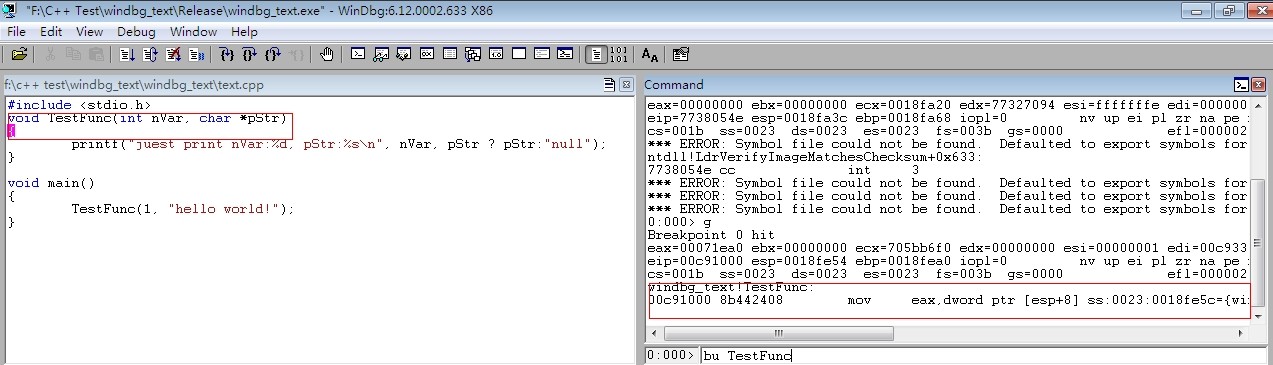Click the '00c91000 8b442408 mov' disassembly line
Viewport: 1273px width, 365px height.
coord(948,300)
